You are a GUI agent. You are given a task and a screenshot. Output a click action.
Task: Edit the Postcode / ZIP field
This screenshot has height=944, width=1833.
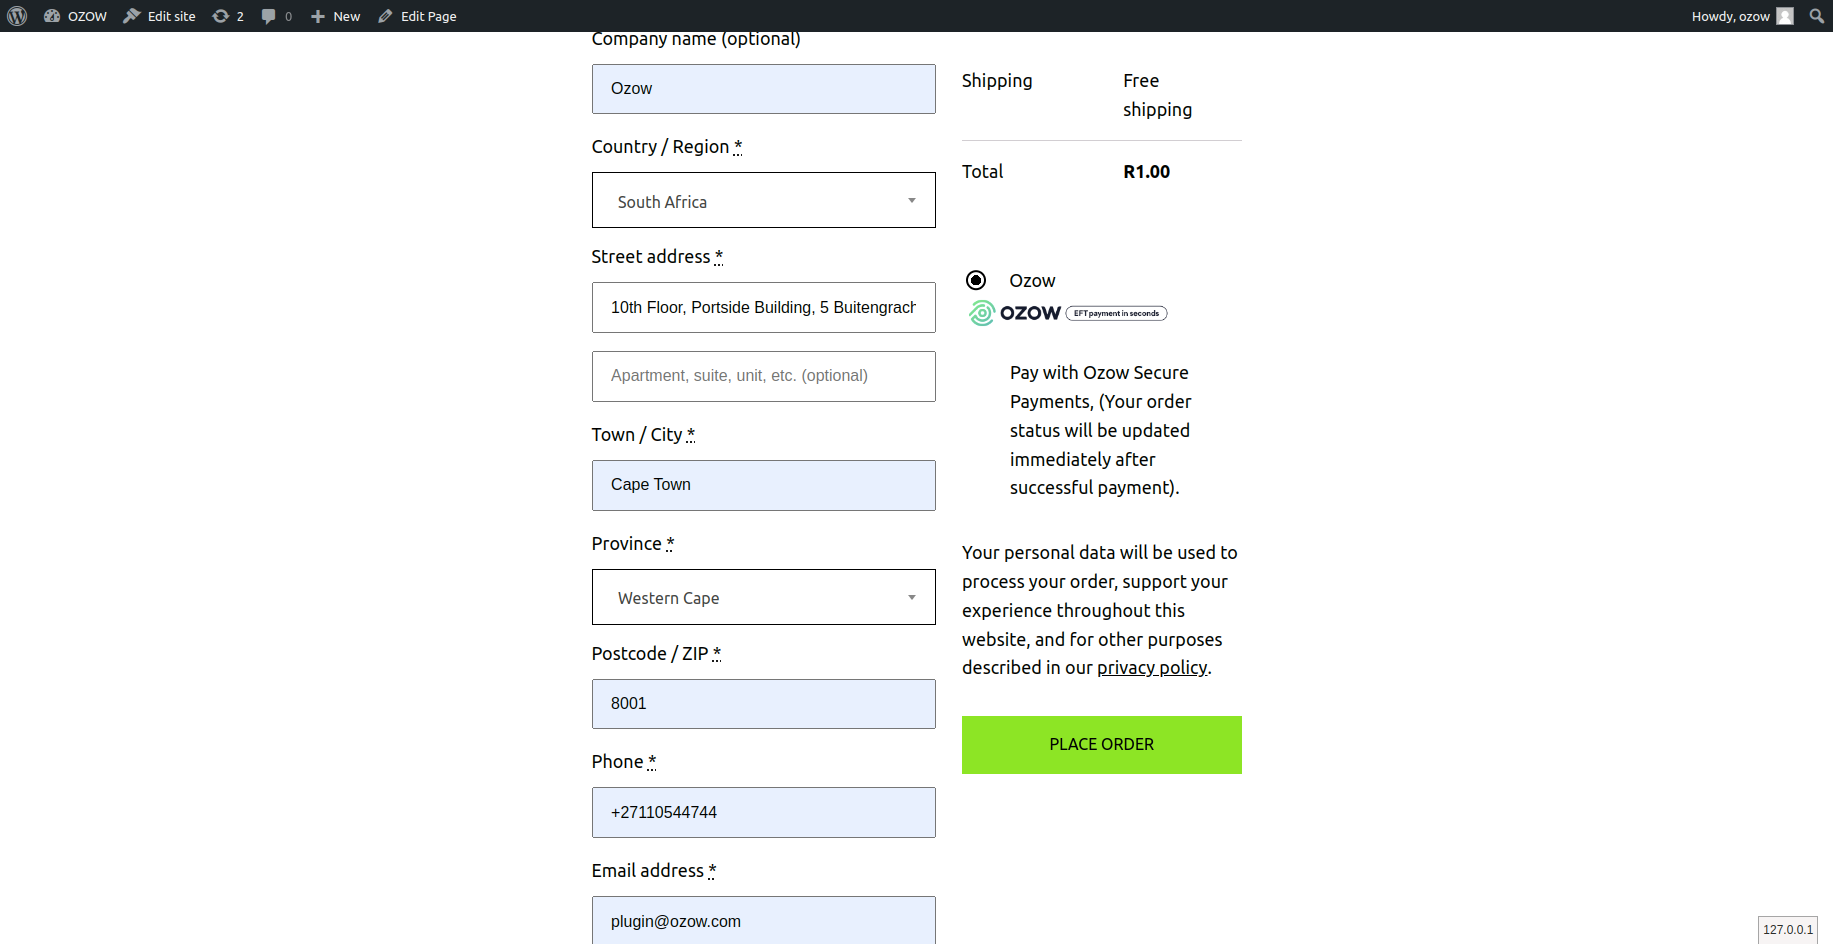coord(763,704)
